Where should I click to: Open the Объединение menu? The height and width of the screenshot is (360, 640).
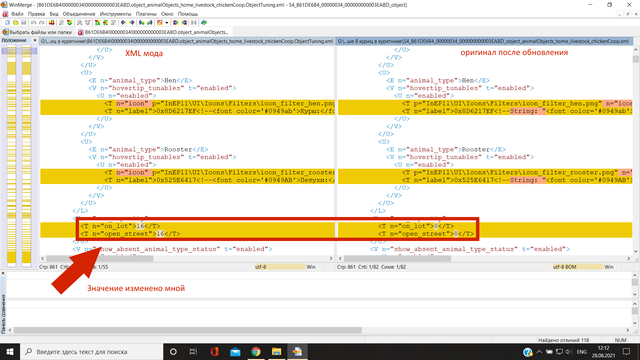point(79,14)
